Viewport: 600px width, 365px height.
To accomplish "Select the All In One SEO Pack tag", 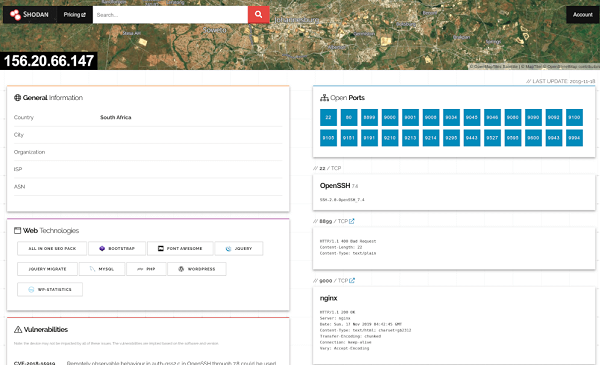I will click(x=52, y=248).
